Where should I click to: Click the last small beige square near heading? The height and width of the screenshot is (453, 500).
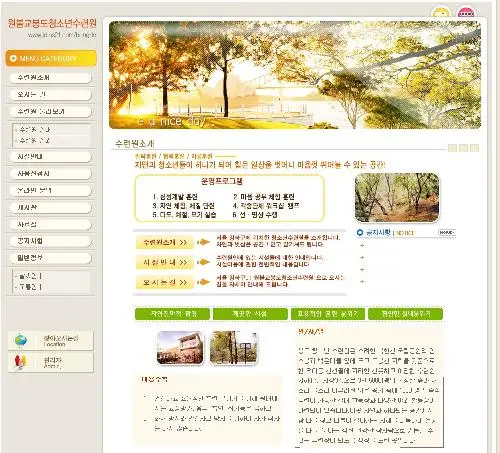coord(474,148)
